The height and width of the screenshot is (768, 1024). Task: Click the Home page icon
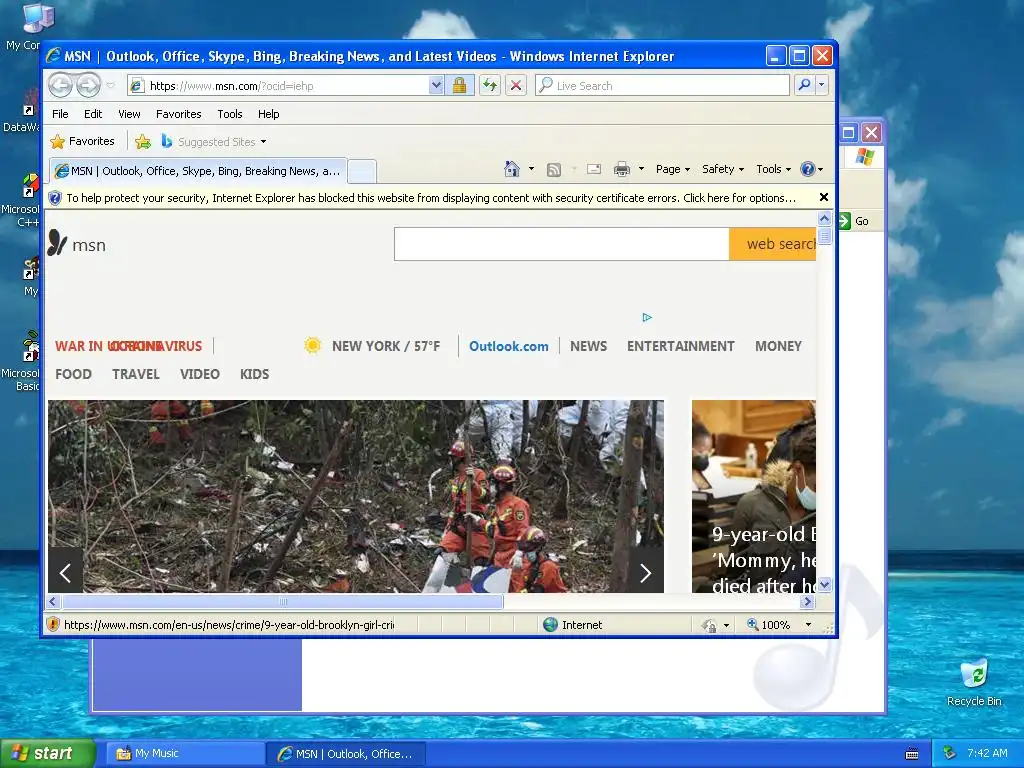[x=511, y=169]
